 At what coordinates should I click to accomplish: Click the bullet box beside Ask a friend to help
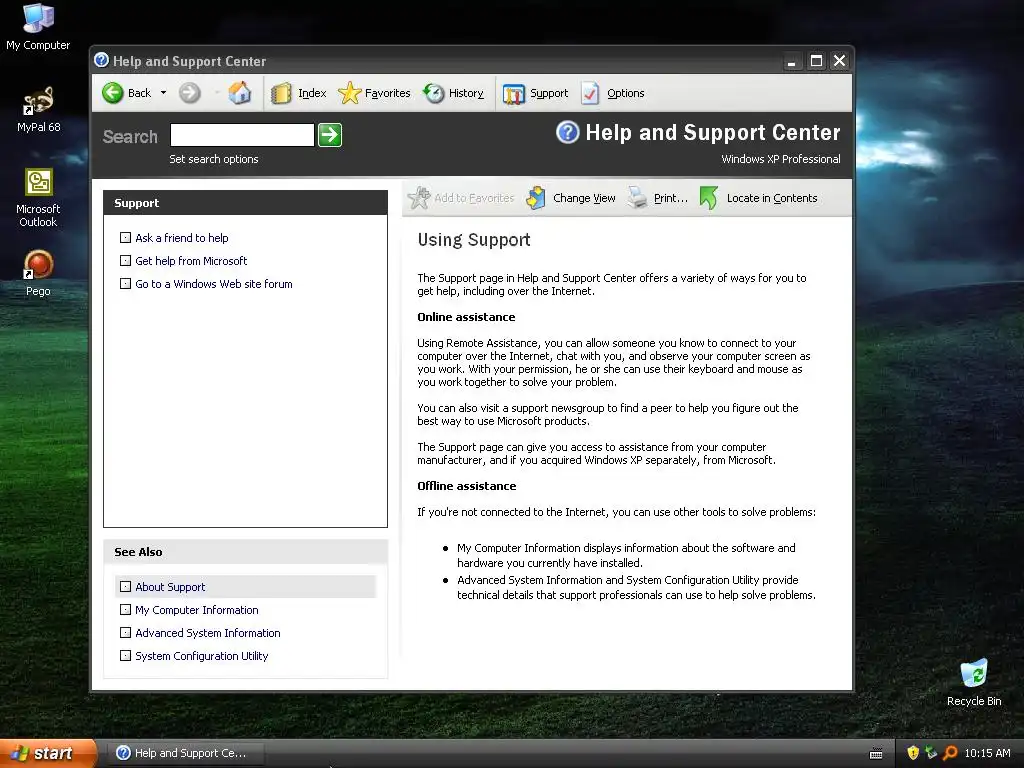(x=125, y=238)
